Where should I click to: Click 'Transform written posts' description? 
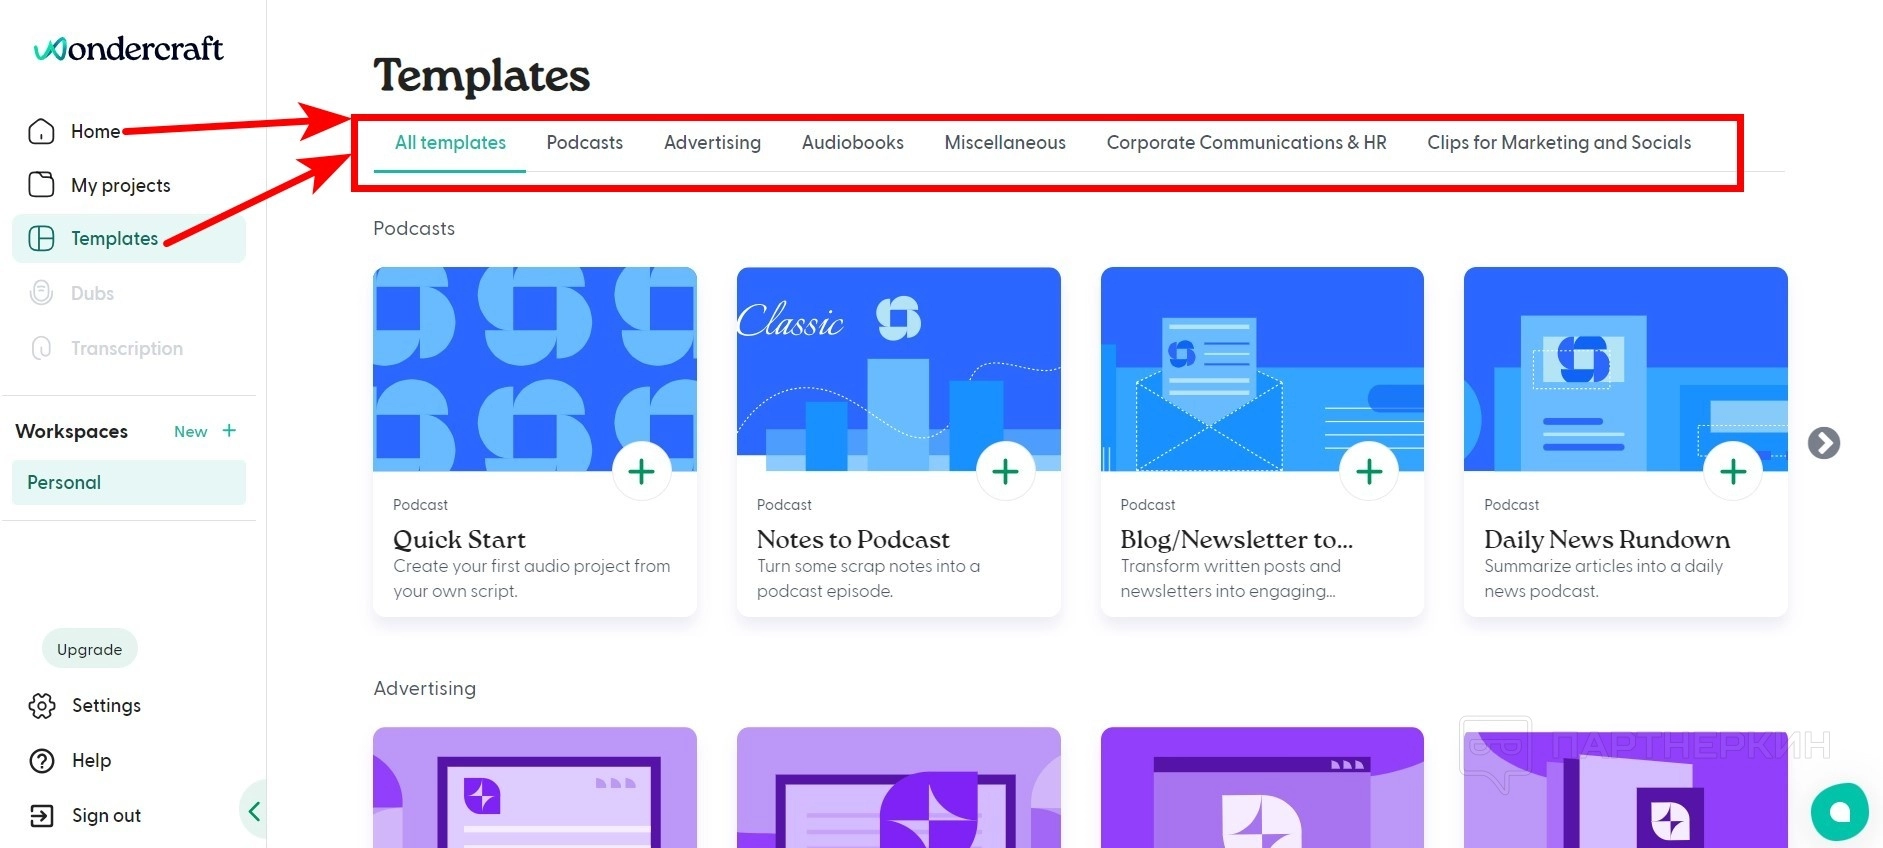1231,578
